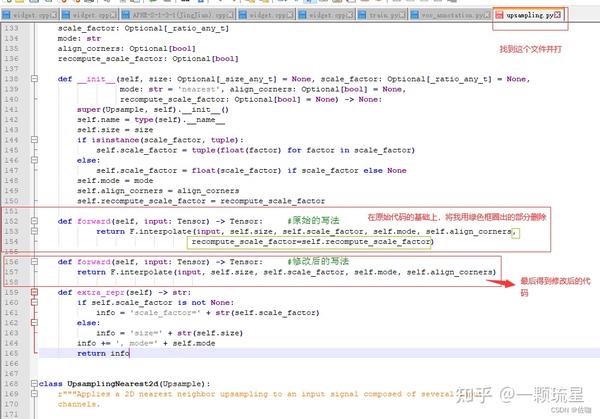
Task: Close the upsampling.py tab with its X
Action: point(558,15)
